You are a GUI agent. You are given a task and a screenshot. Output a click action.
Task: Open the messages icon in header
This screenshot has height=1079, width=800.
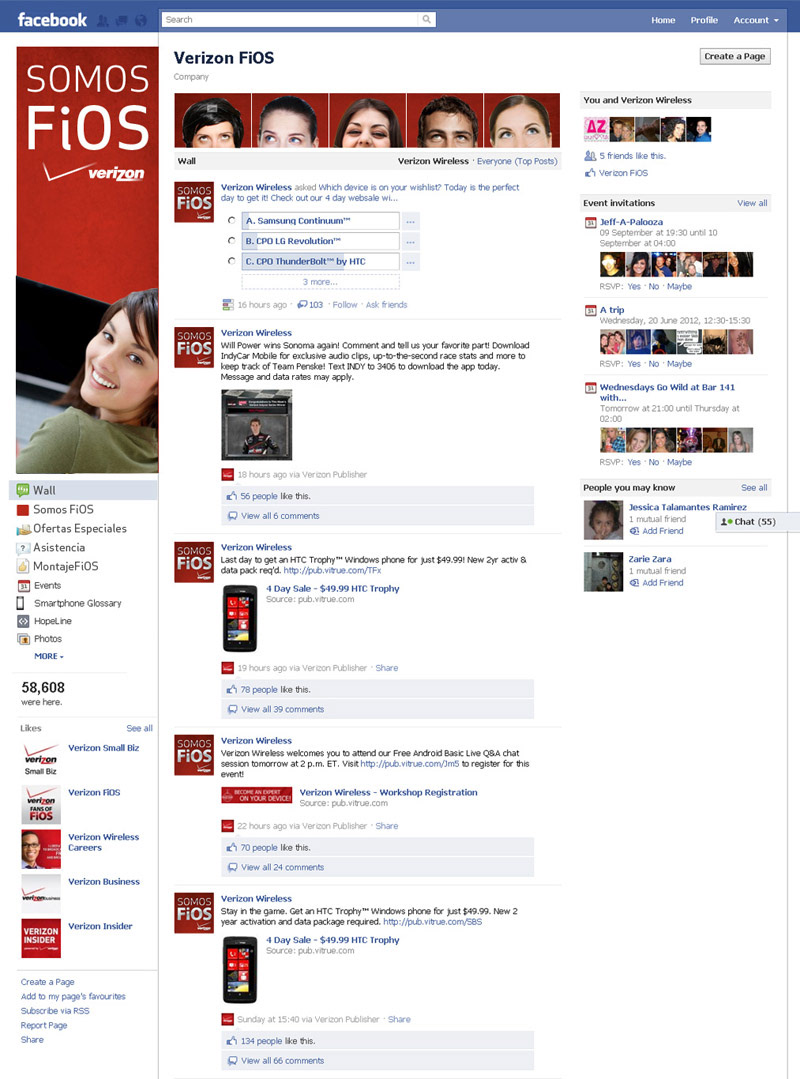coord(122,21)
